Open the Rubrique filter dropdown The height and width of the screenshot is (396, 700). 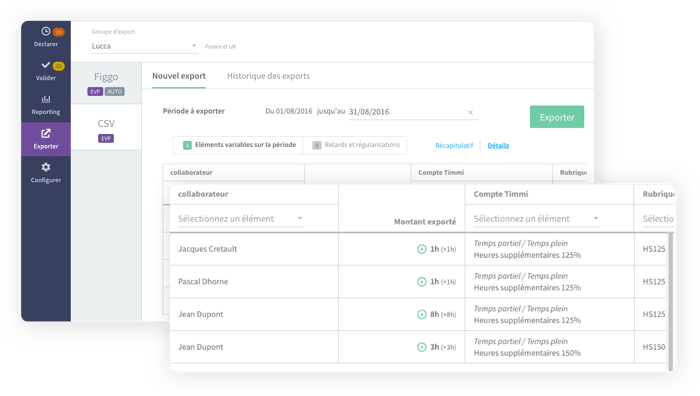[658, 219]
